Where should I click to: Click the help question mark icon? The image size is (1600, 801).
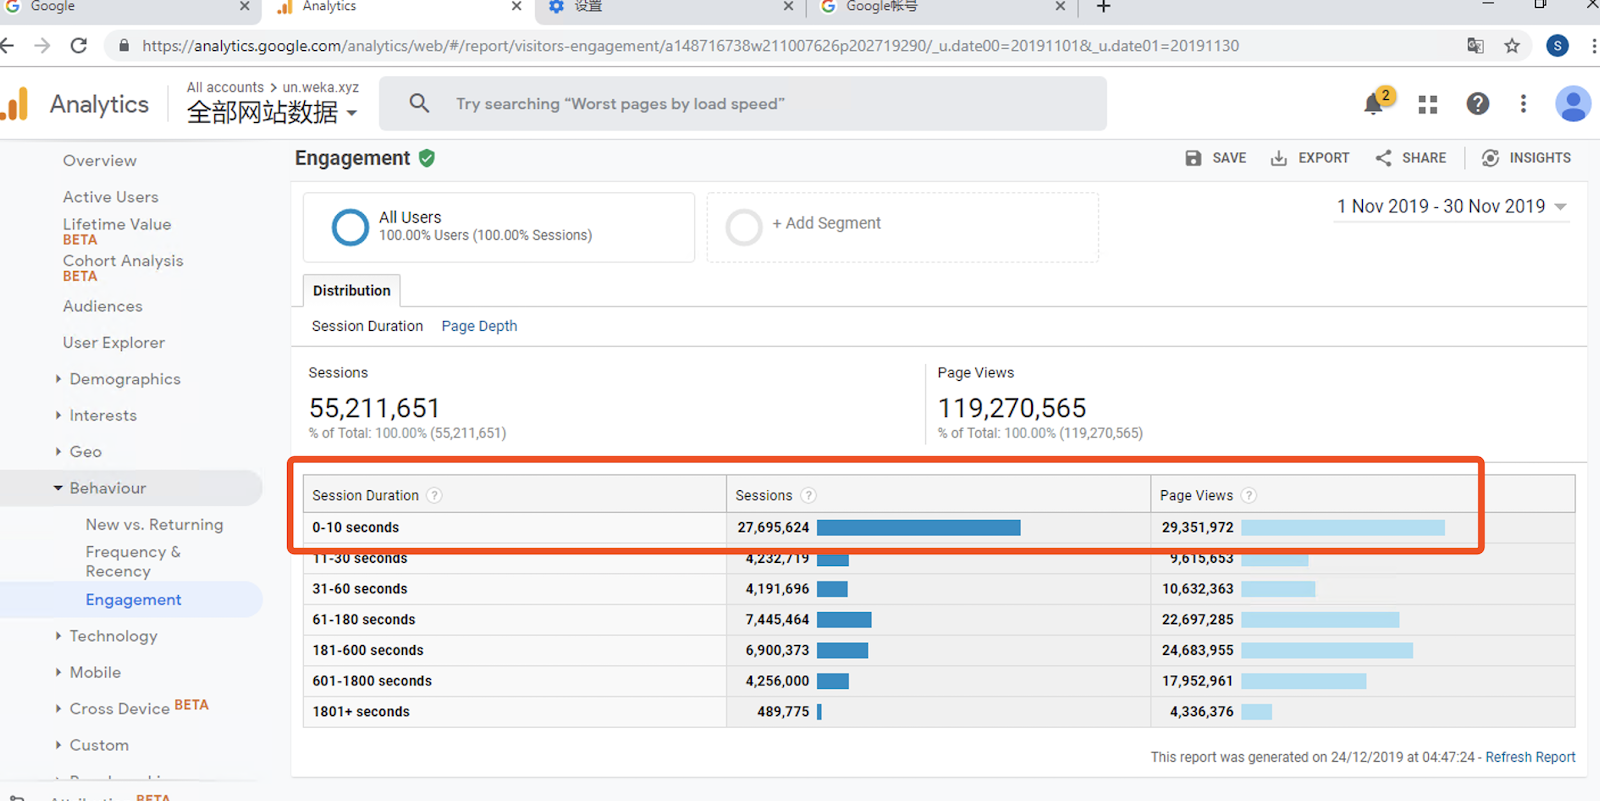click(1477, 104)
